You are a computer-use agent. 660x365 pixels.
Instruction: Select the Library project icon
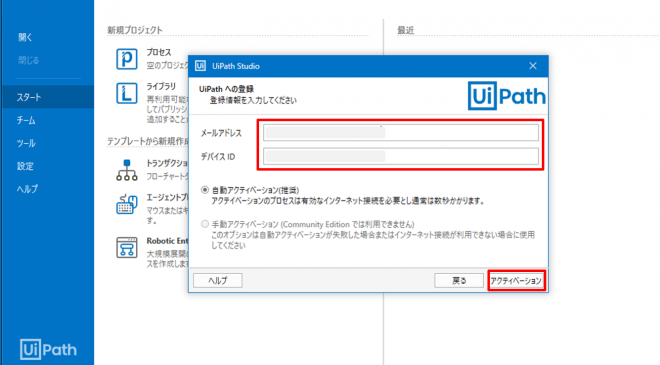click(127, 93)
